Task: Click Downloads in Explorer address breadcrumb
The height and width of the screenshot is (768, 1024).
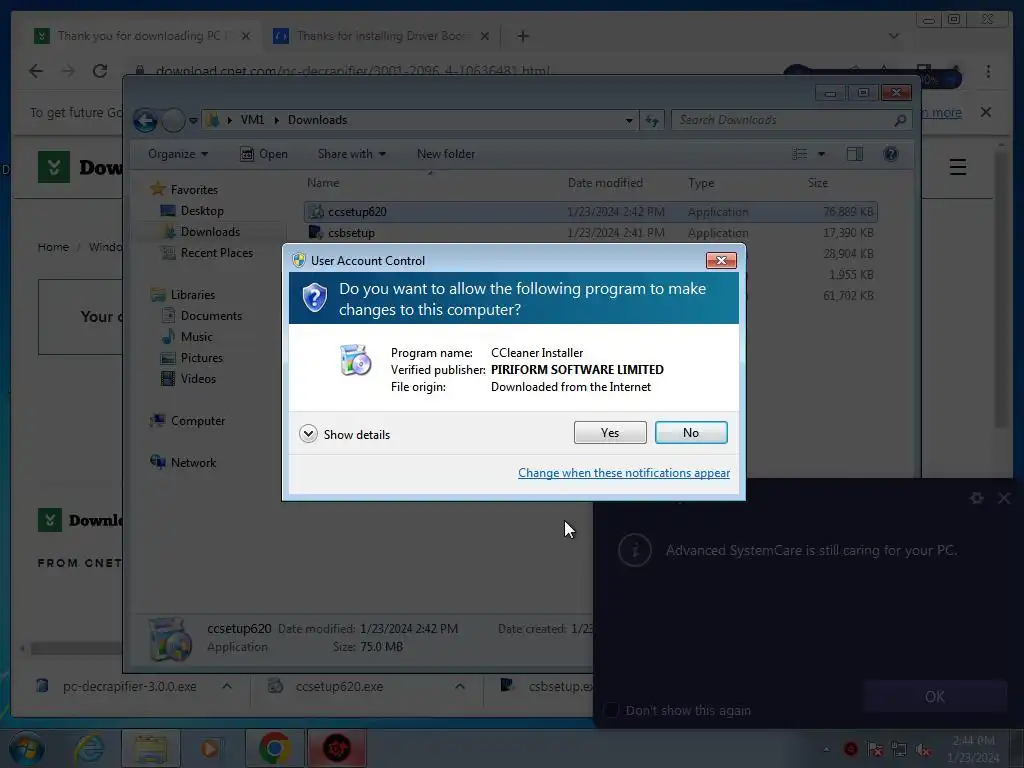Action: pyautogui.click(x=317, y=120)
